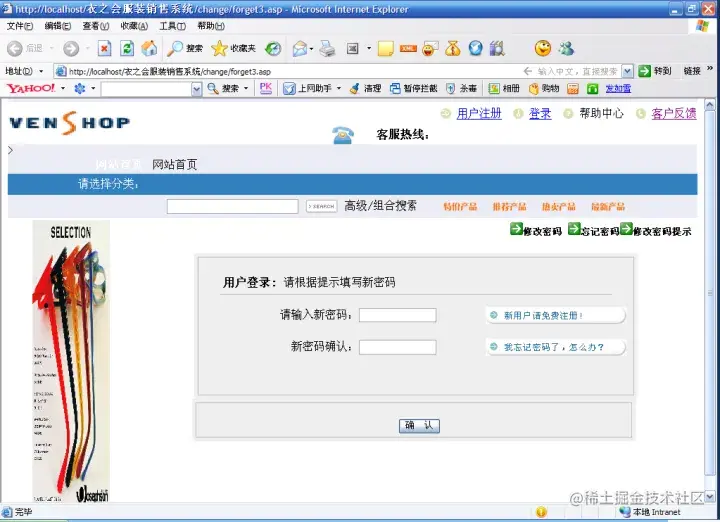Click 清理 (clean) toolbar item
The width and height of the screenshot is (720, 522).
[366, 88]
